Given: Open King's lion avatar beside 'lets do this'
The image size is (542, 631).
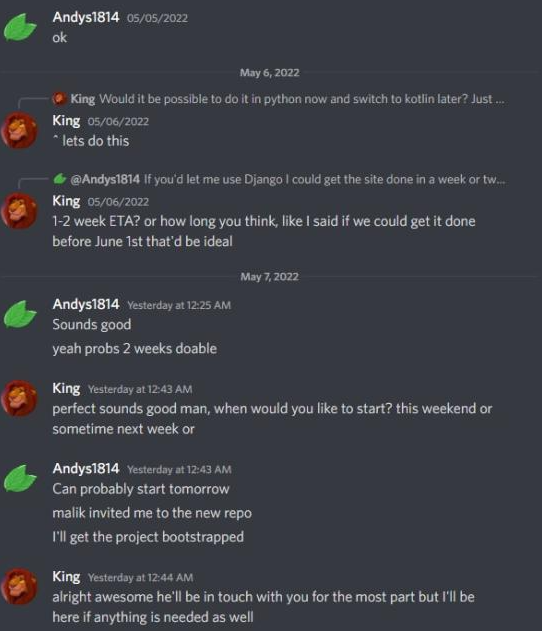Looking at the screenshot, I should tap(19, 130).
